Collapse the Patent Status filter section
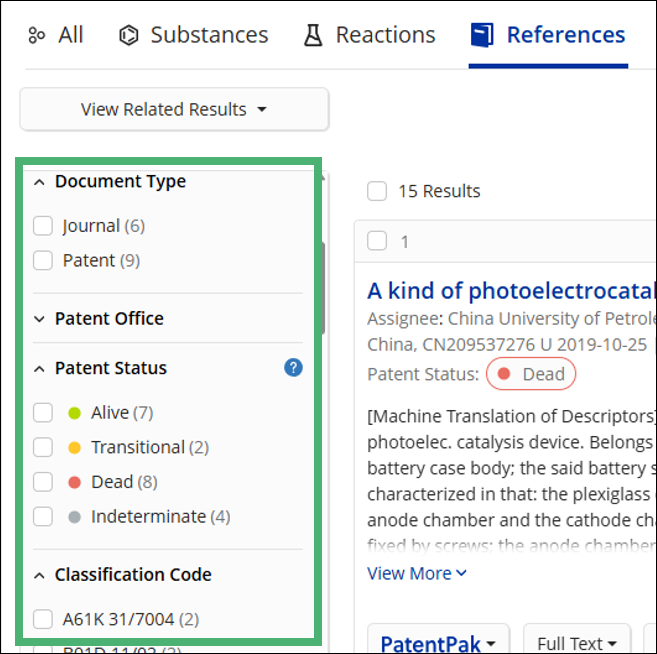The width and height of the screenshot is (657, 654). point(39,369)
